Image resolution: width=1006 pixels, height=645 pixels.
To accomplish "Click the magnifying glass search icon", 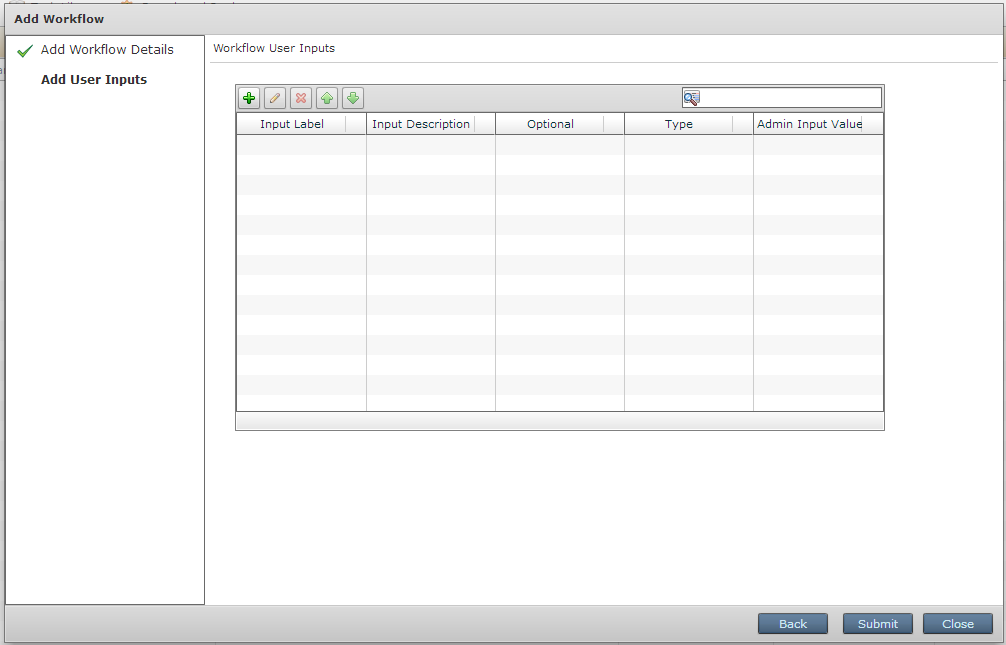I will pyautogui.click(x=692, y=97).
